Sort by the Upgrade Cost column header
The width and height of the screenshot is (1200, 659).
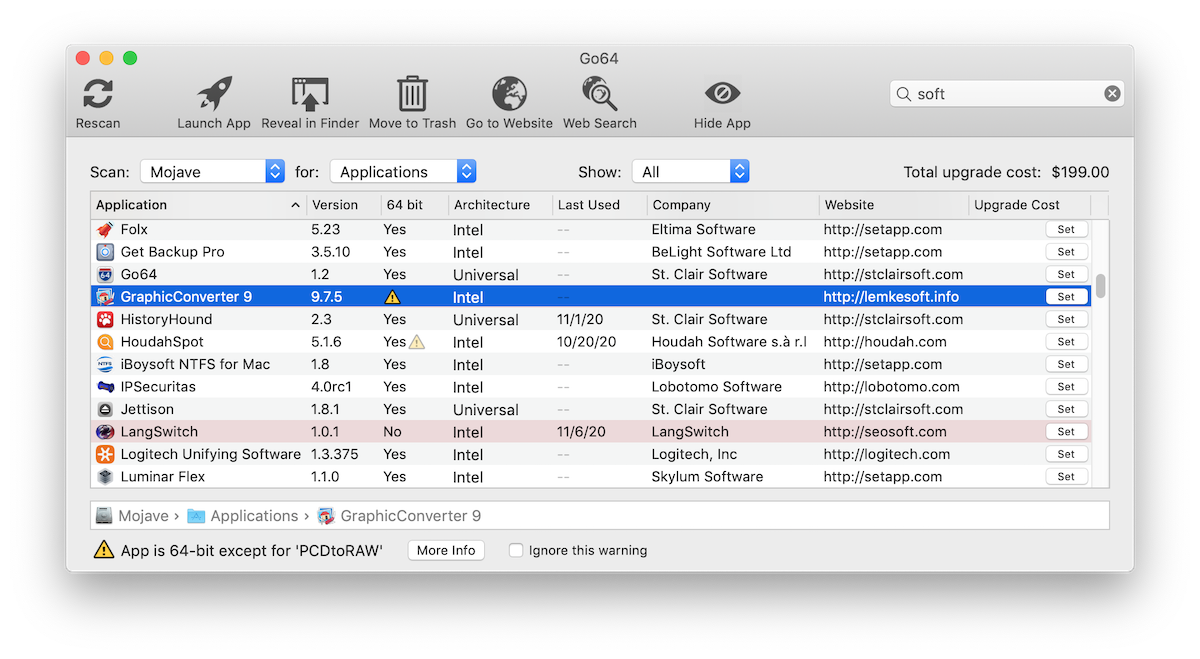pyautogui.click(x=1029, y=205)
